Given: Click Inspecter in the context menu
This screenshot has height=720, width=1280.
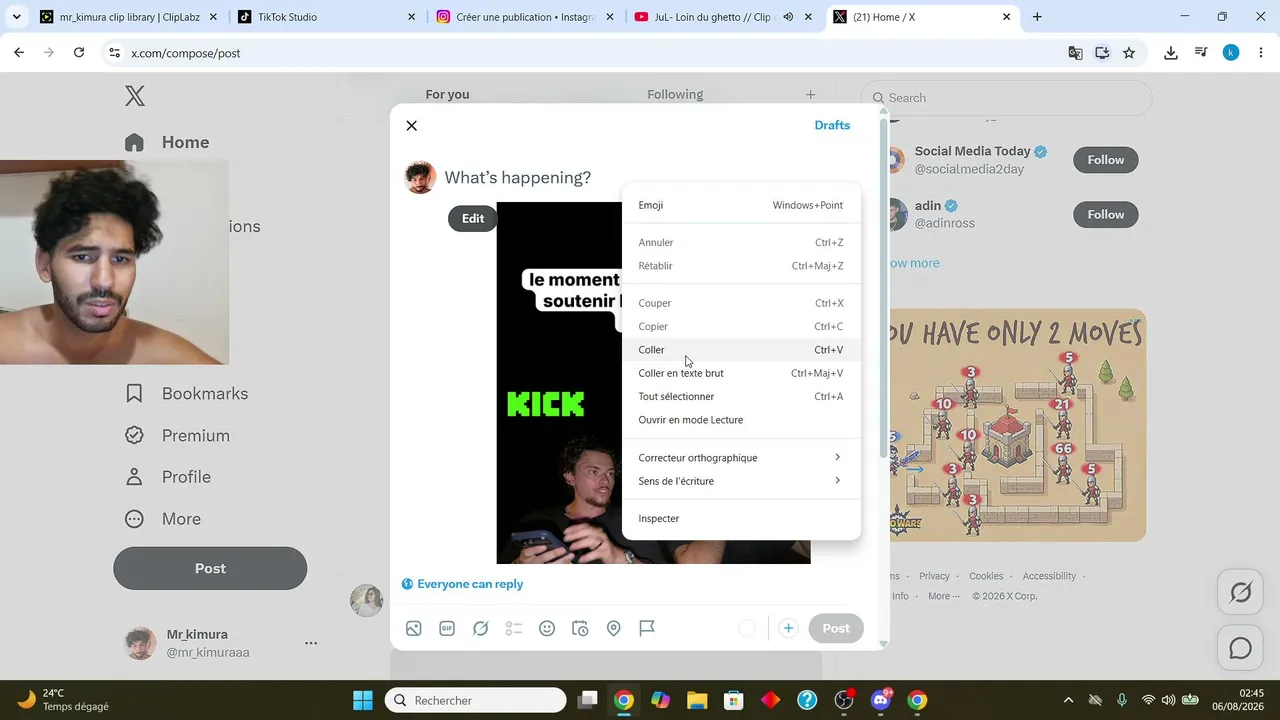Looking at the screenshot, I should click(x=741, y=518).
